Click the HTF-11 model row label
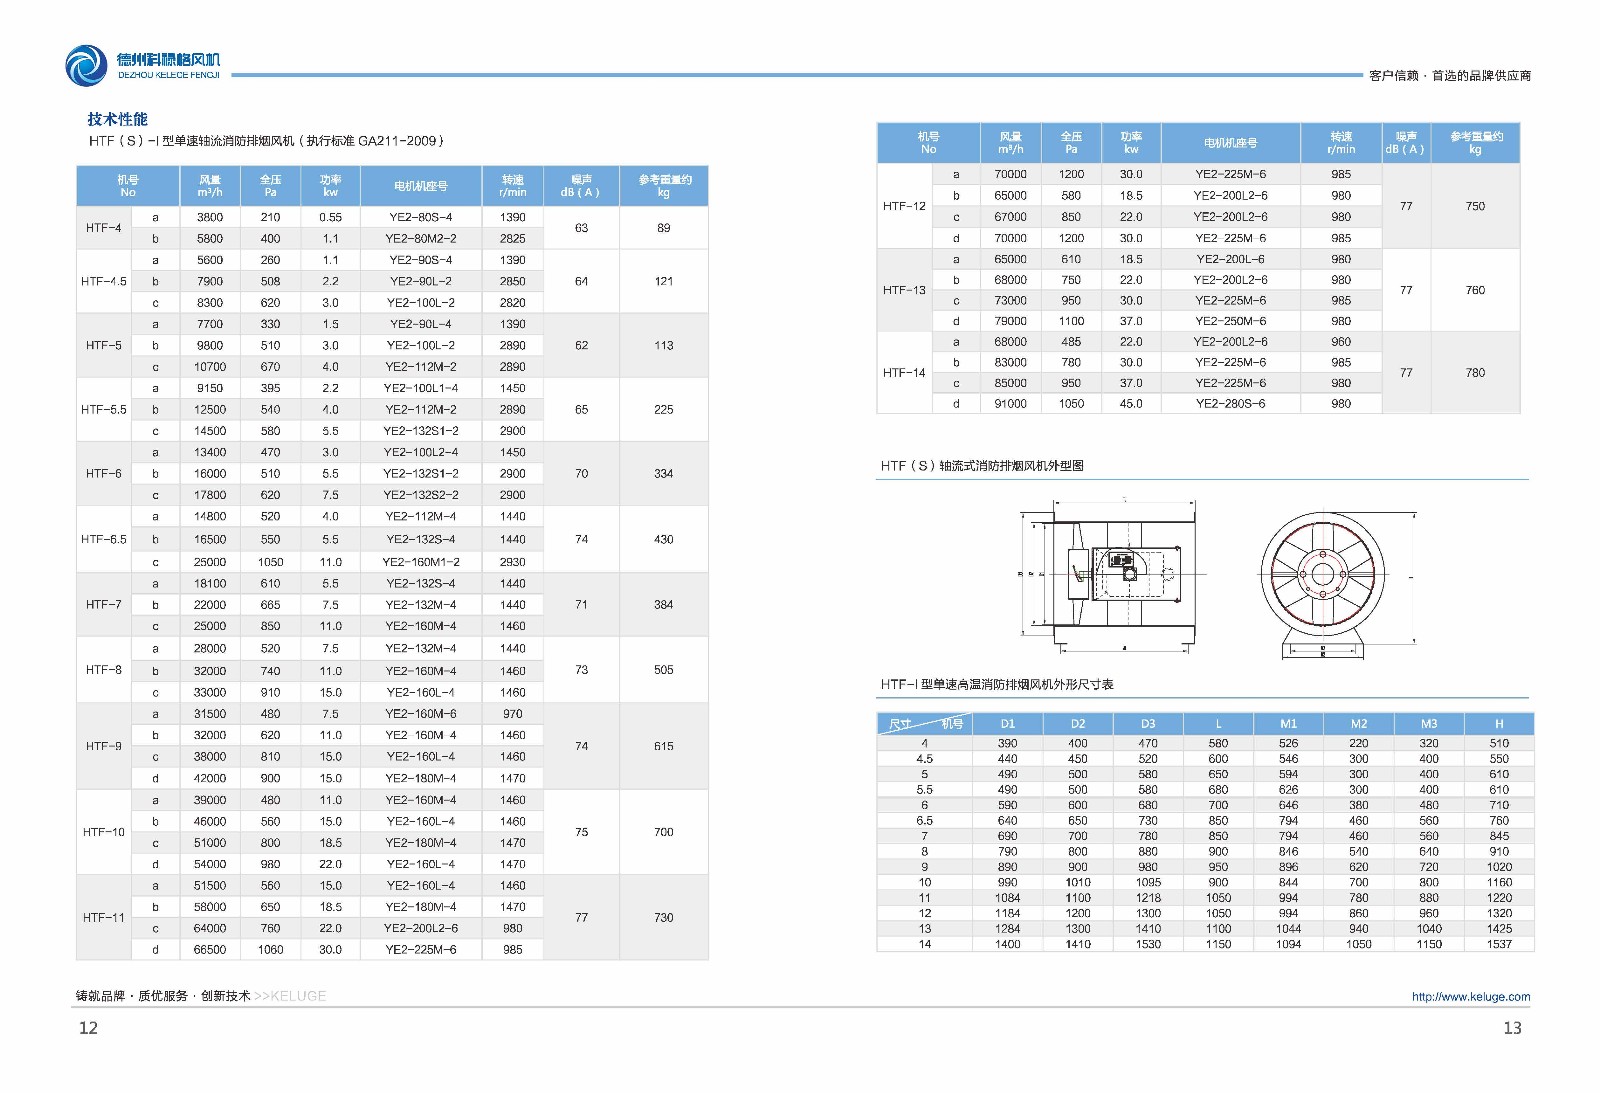The image size is (1600, 1093). tap(103, 917)
